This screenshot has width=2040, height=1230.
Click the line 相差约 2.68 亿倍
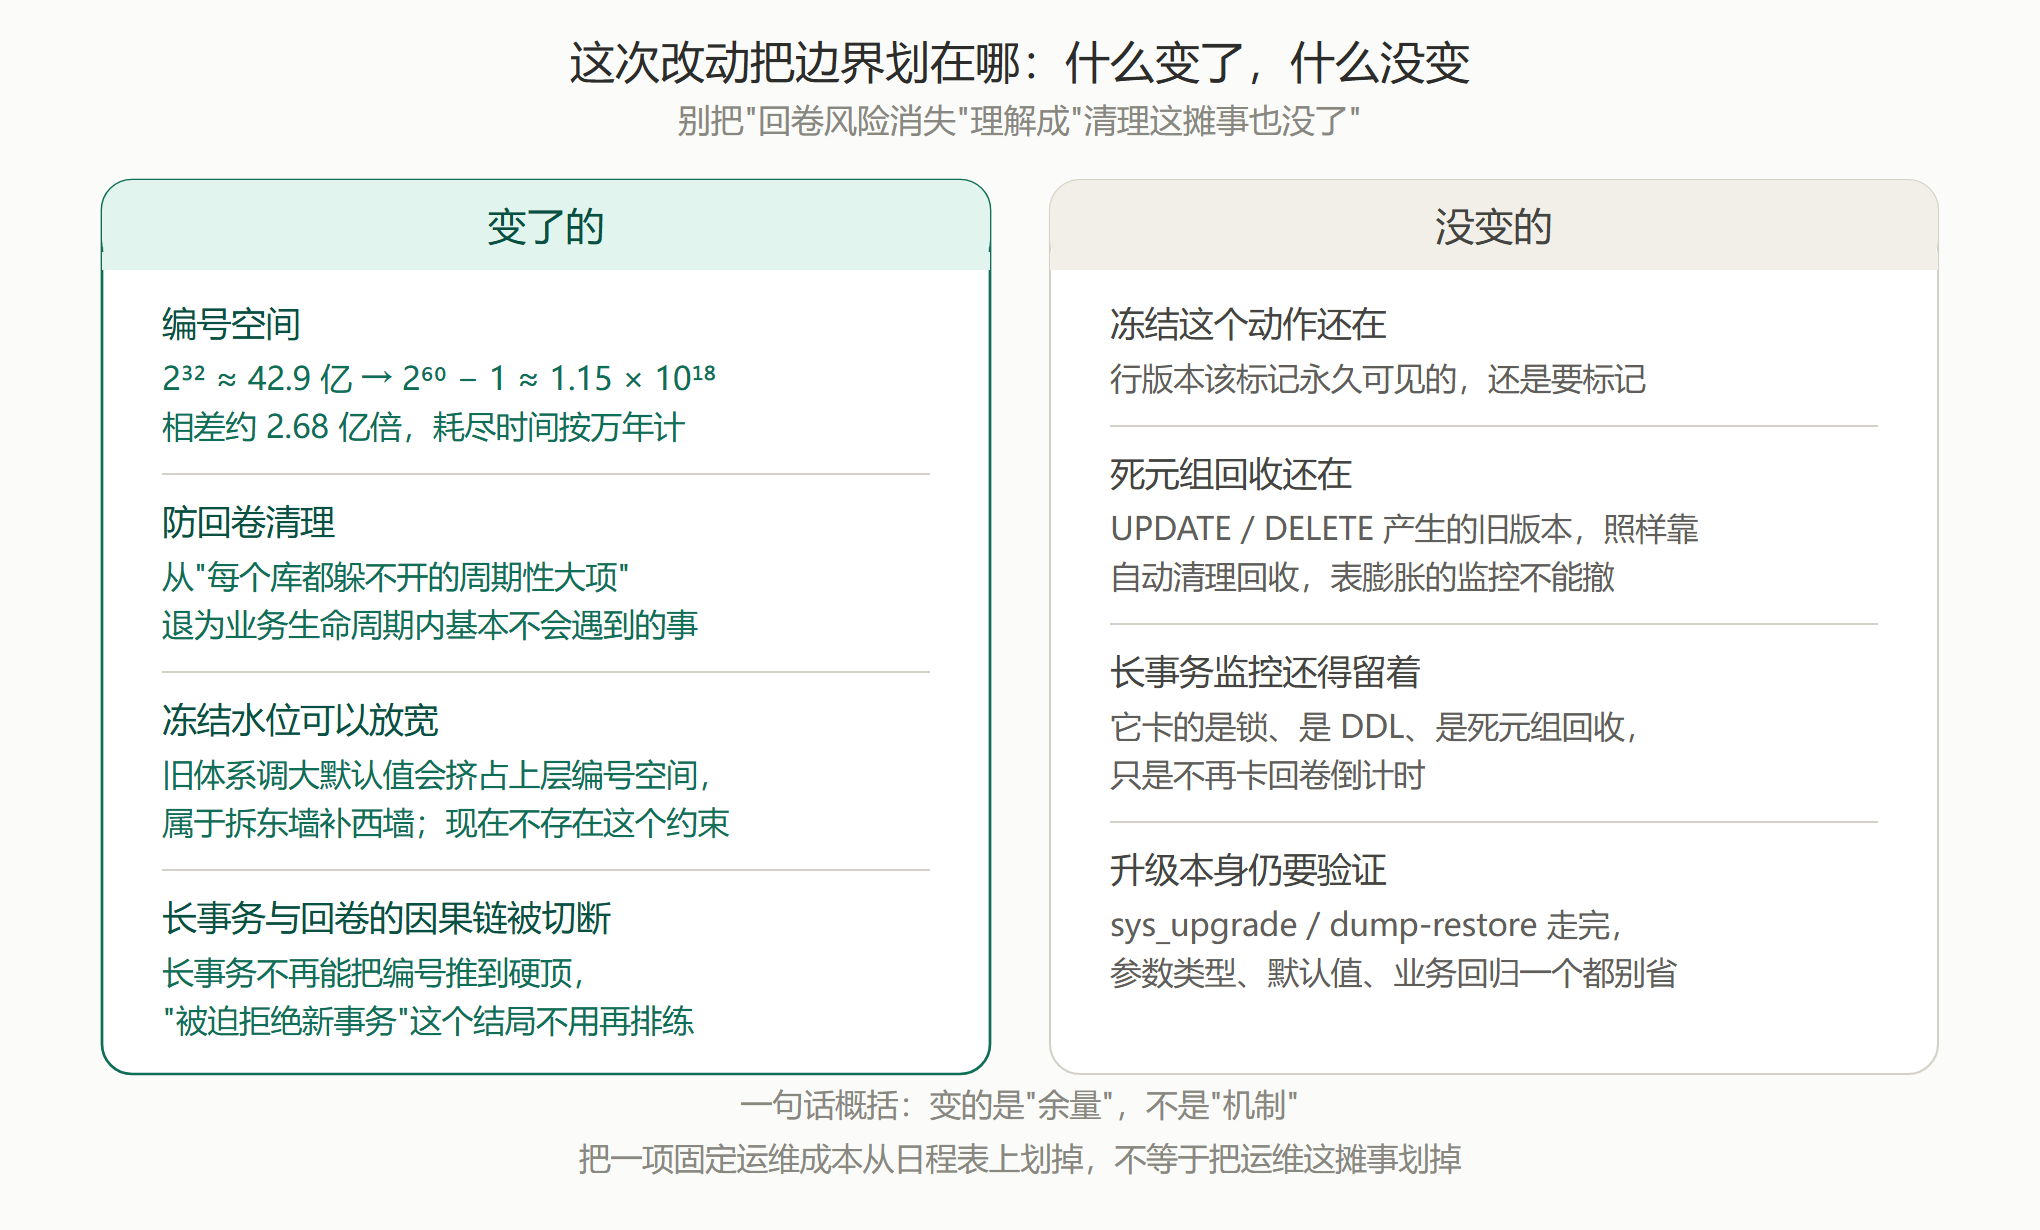click(423, 427)
